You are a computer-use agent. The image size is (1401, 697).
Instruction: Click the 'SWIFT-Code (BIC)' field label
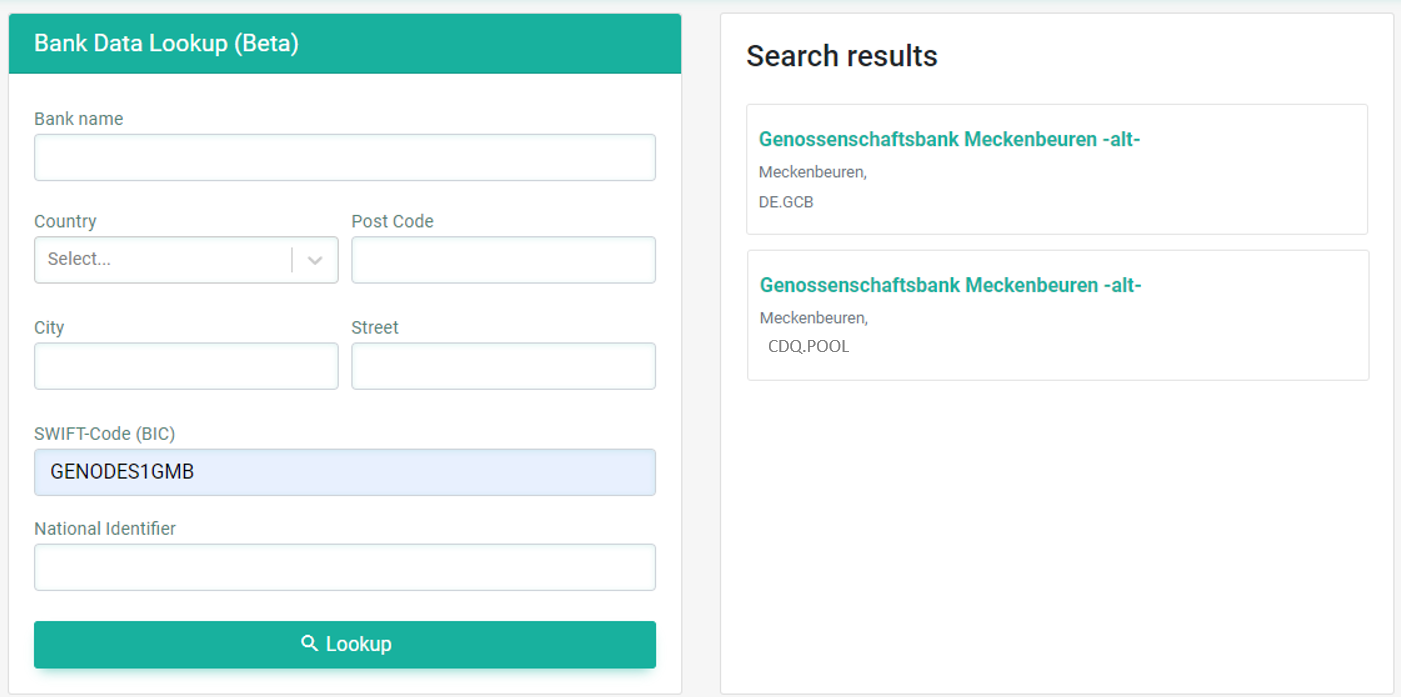[x=104, y=434]
